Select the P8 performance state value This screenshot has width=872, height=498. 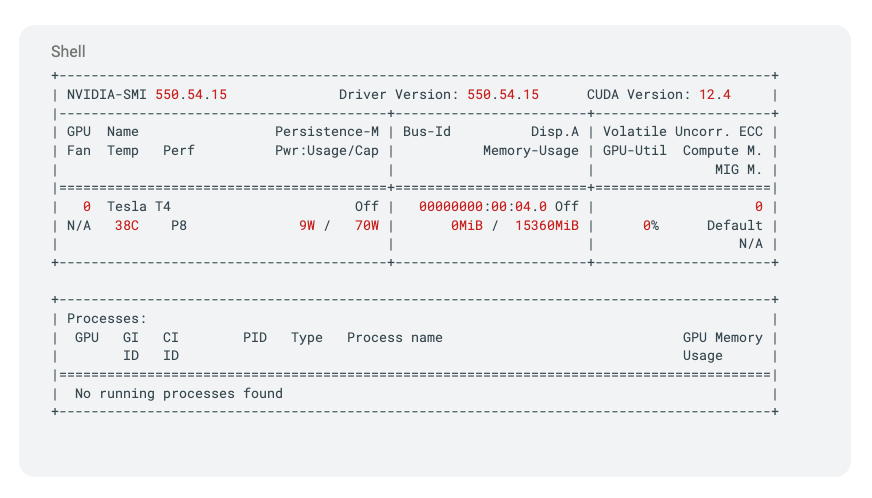(178, 226)
